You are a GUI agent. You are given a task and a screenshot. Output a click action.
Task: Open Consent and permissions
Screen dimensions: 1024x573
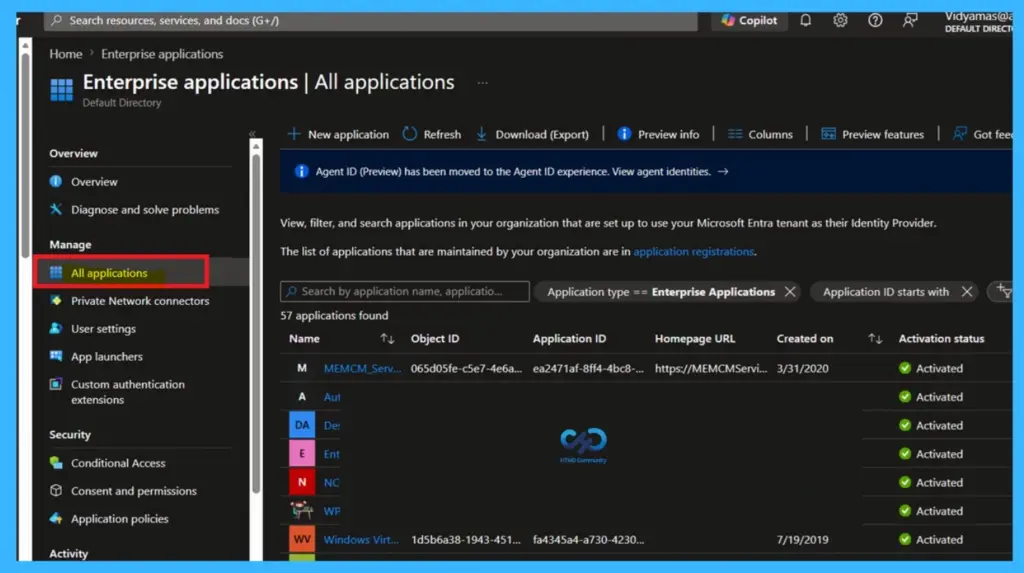tap(133, 491)
